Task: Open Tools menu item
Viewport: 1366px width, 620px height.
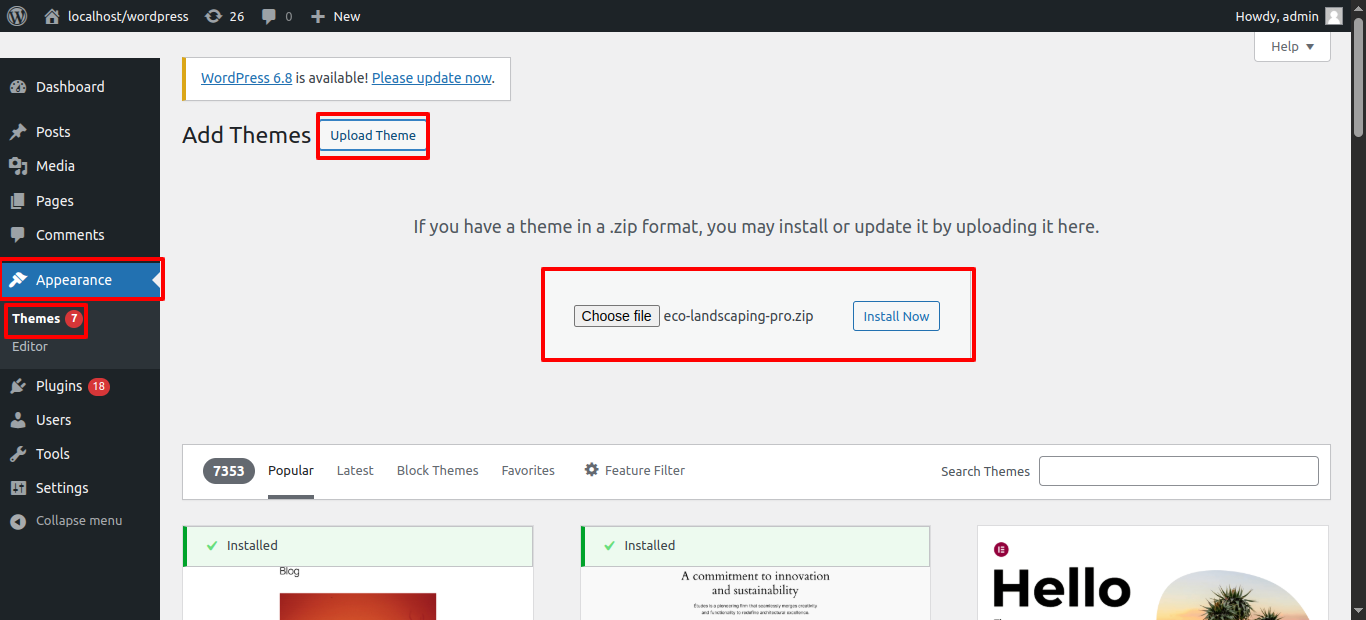Action: pyautogui.click(x=80, y=454)
